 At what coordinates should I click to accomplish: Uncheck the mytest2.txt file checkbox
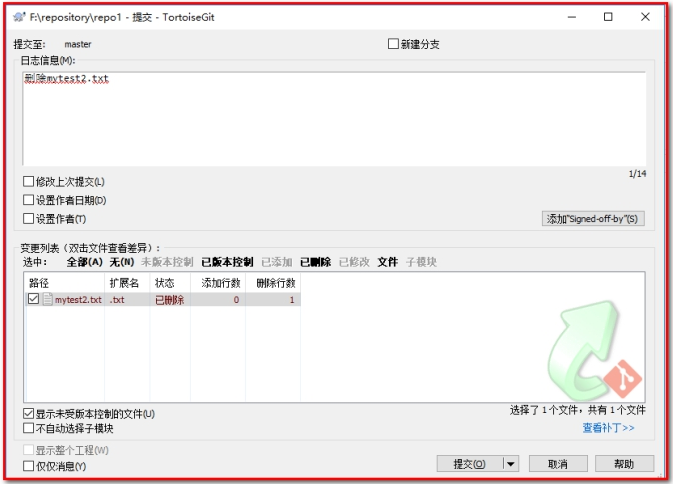click(33, 299)
